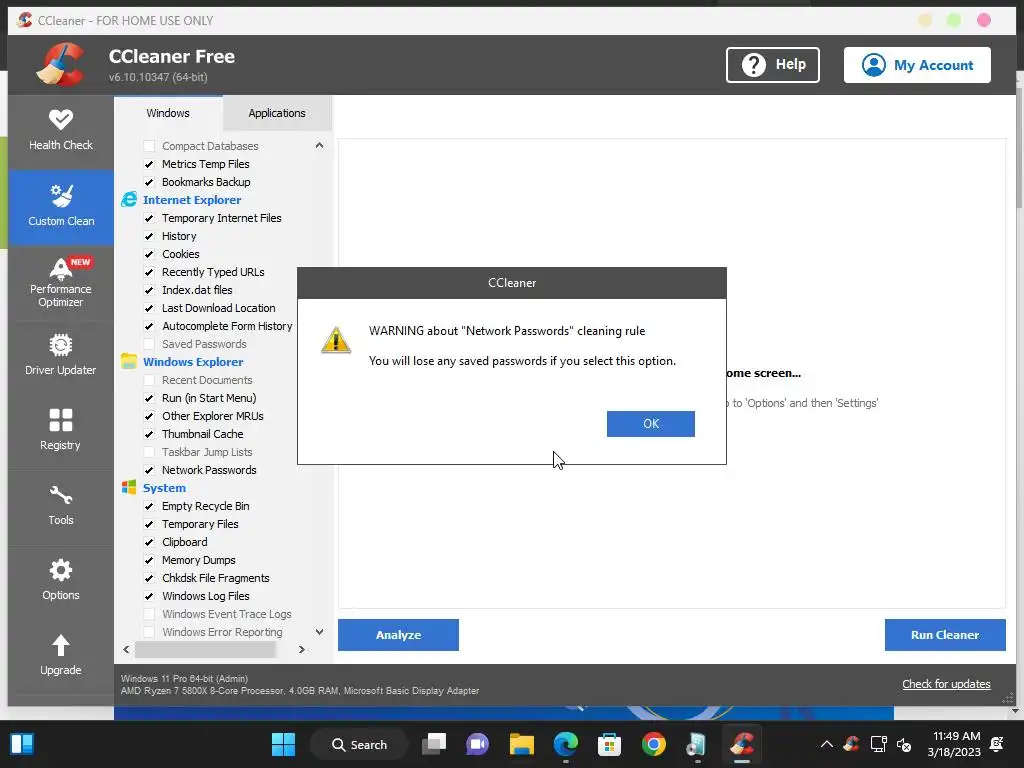Click the warning triangle icon in dialog
Viewport: 1024px width, 768px height.
pos(336,340)
